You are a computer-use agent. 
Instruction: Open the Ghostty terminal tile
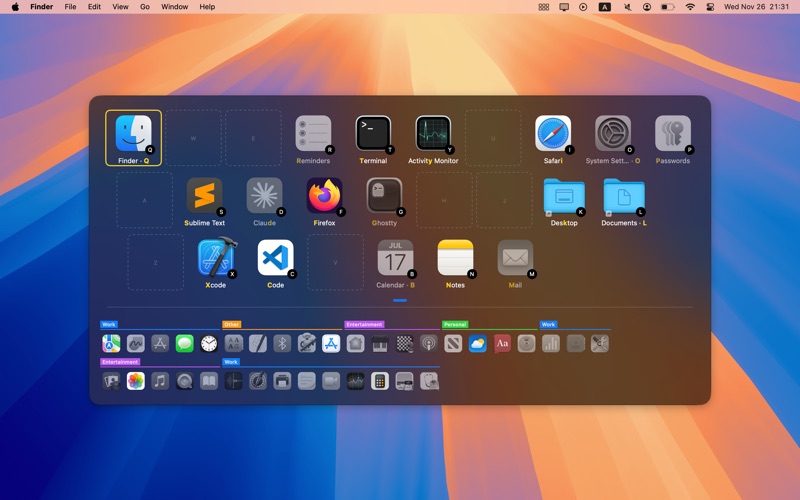point(384,200)
